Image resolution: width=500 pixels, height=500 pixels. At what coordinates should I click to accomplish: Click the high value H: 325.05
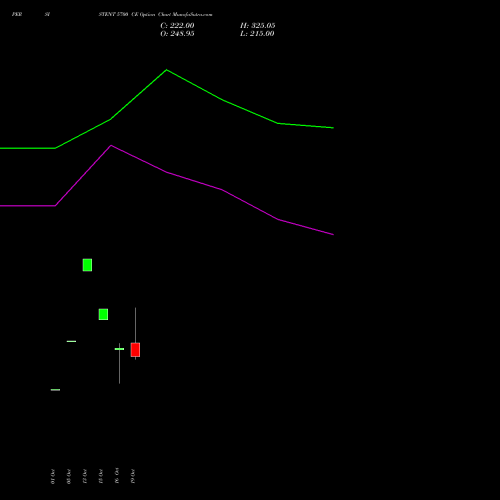tap(257, 26)
